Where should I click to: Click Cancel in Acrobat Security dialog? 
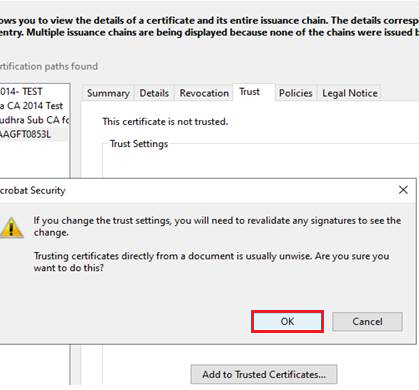(x=367, y=321)
